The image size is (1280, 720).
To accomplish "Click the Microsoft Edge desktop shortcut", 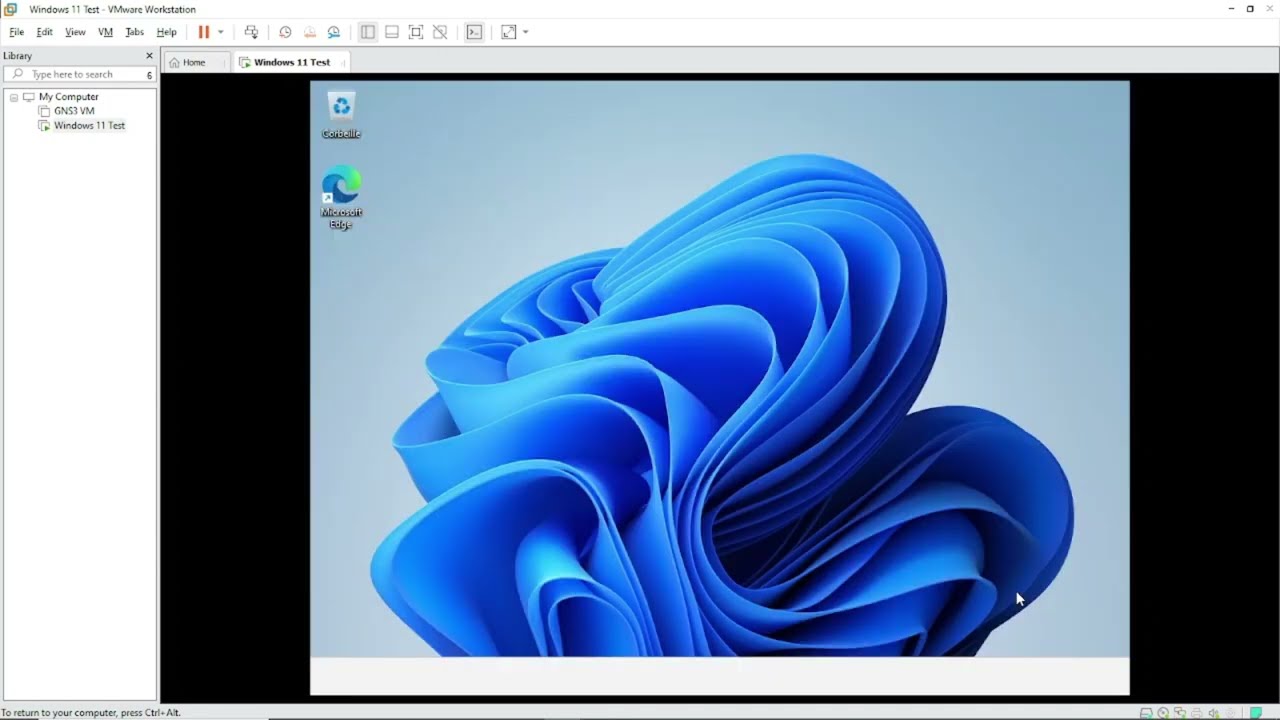I will click(x=341, y=198).
